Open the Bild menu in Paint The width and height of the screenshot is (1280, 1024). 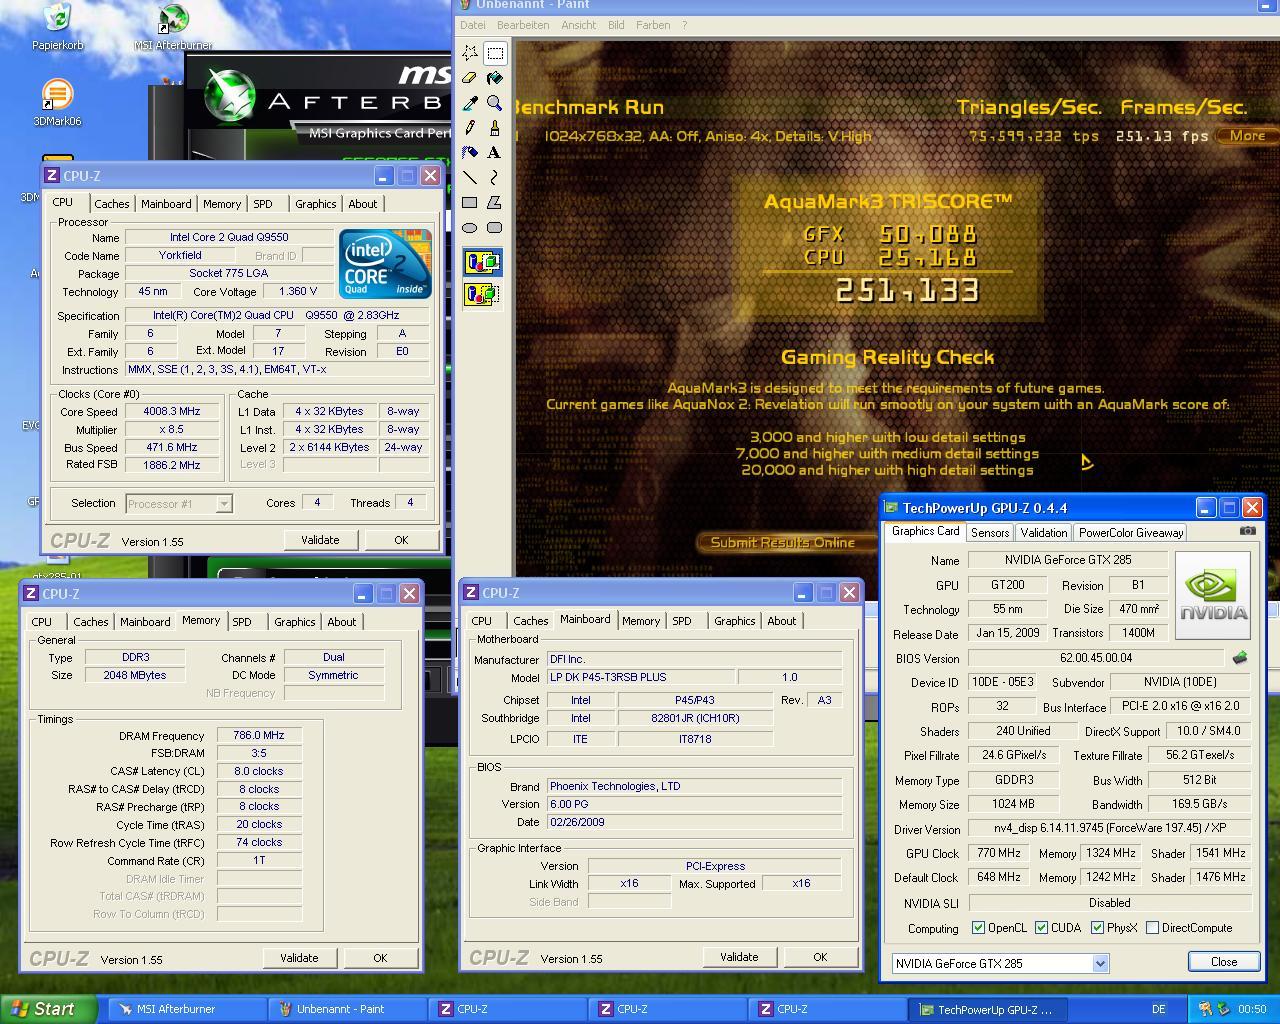(x=616, y=25)
